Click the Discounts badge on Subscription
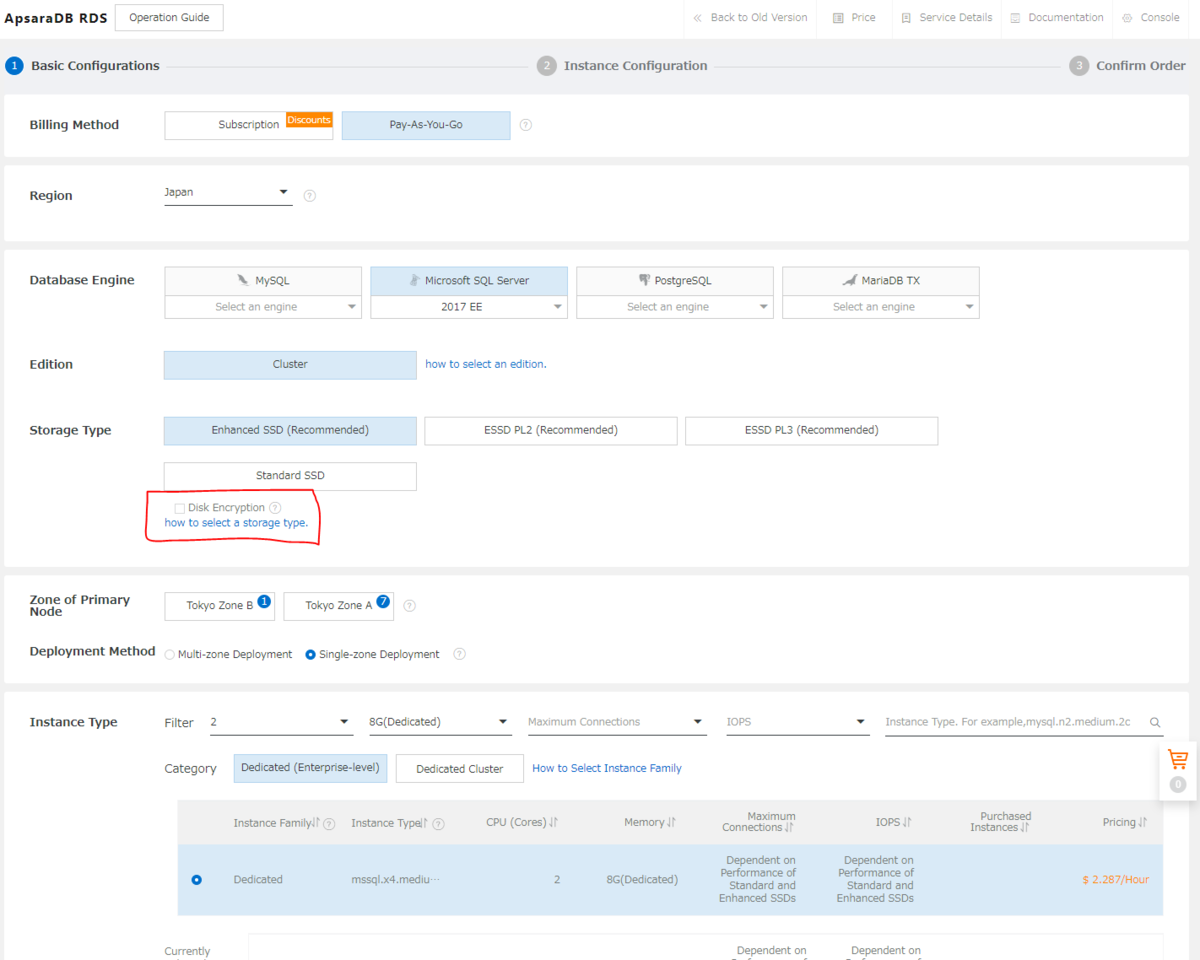Viewport: 1200px width, 960px height. (x=309, y=120)
